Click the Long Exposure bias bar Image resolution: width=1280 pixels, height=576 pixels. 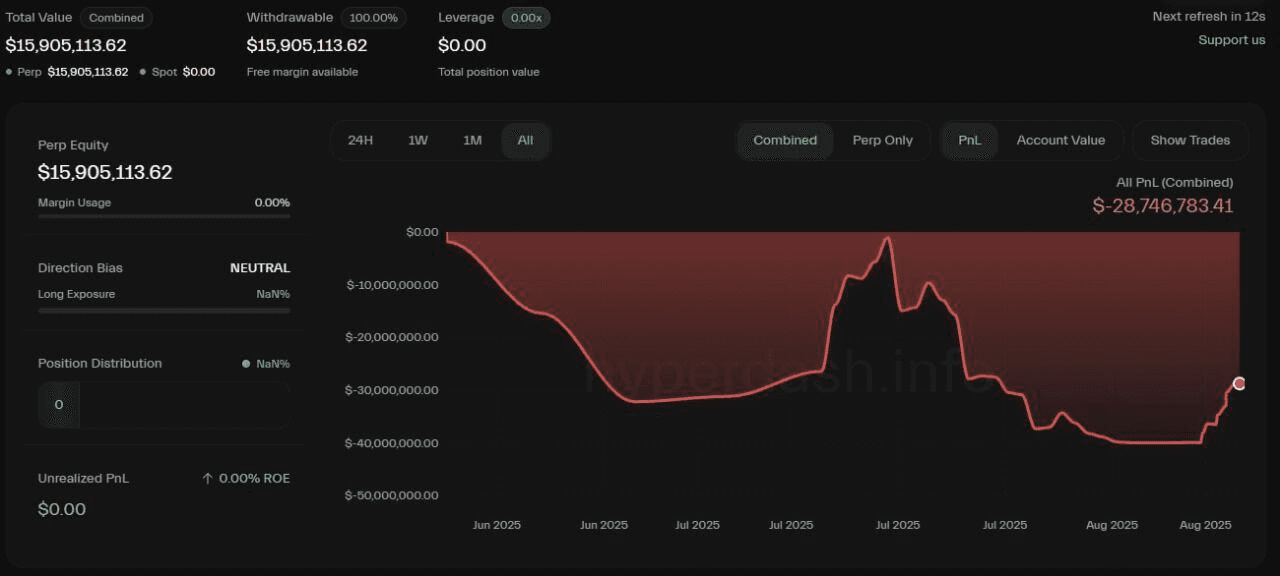164,310
